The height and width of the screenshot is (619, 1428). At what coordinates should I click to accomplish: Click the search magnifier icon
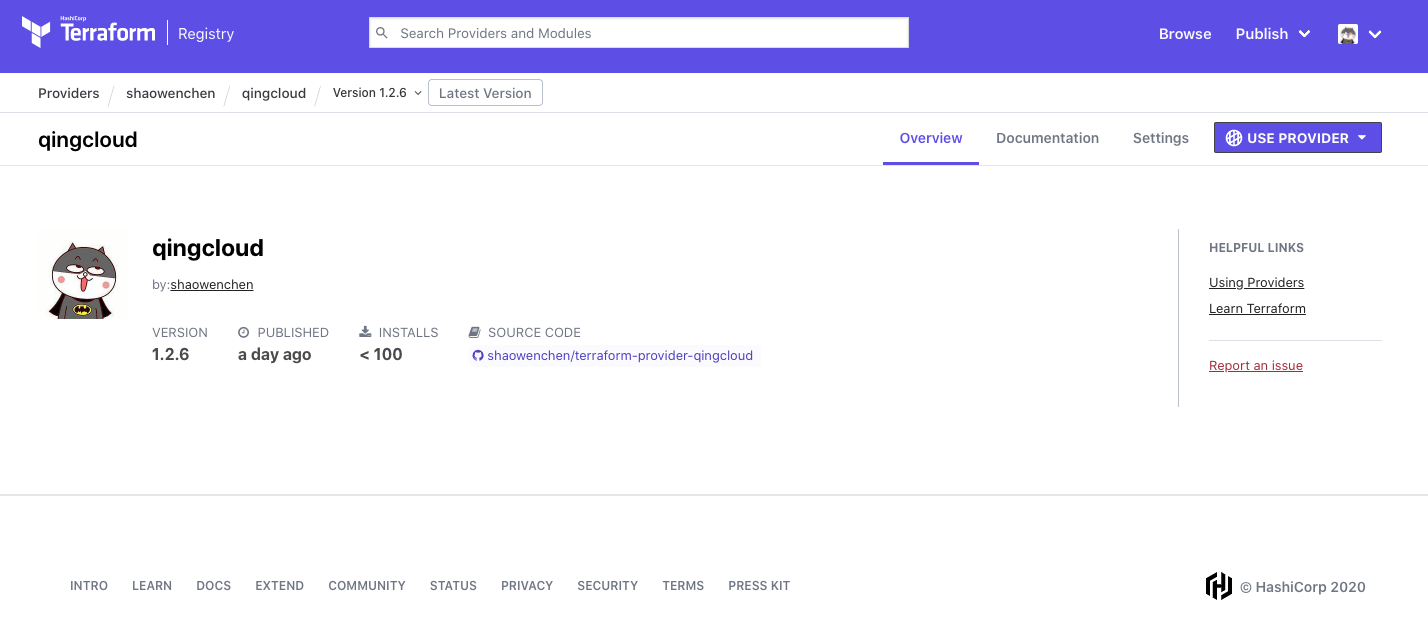[382, 33]
